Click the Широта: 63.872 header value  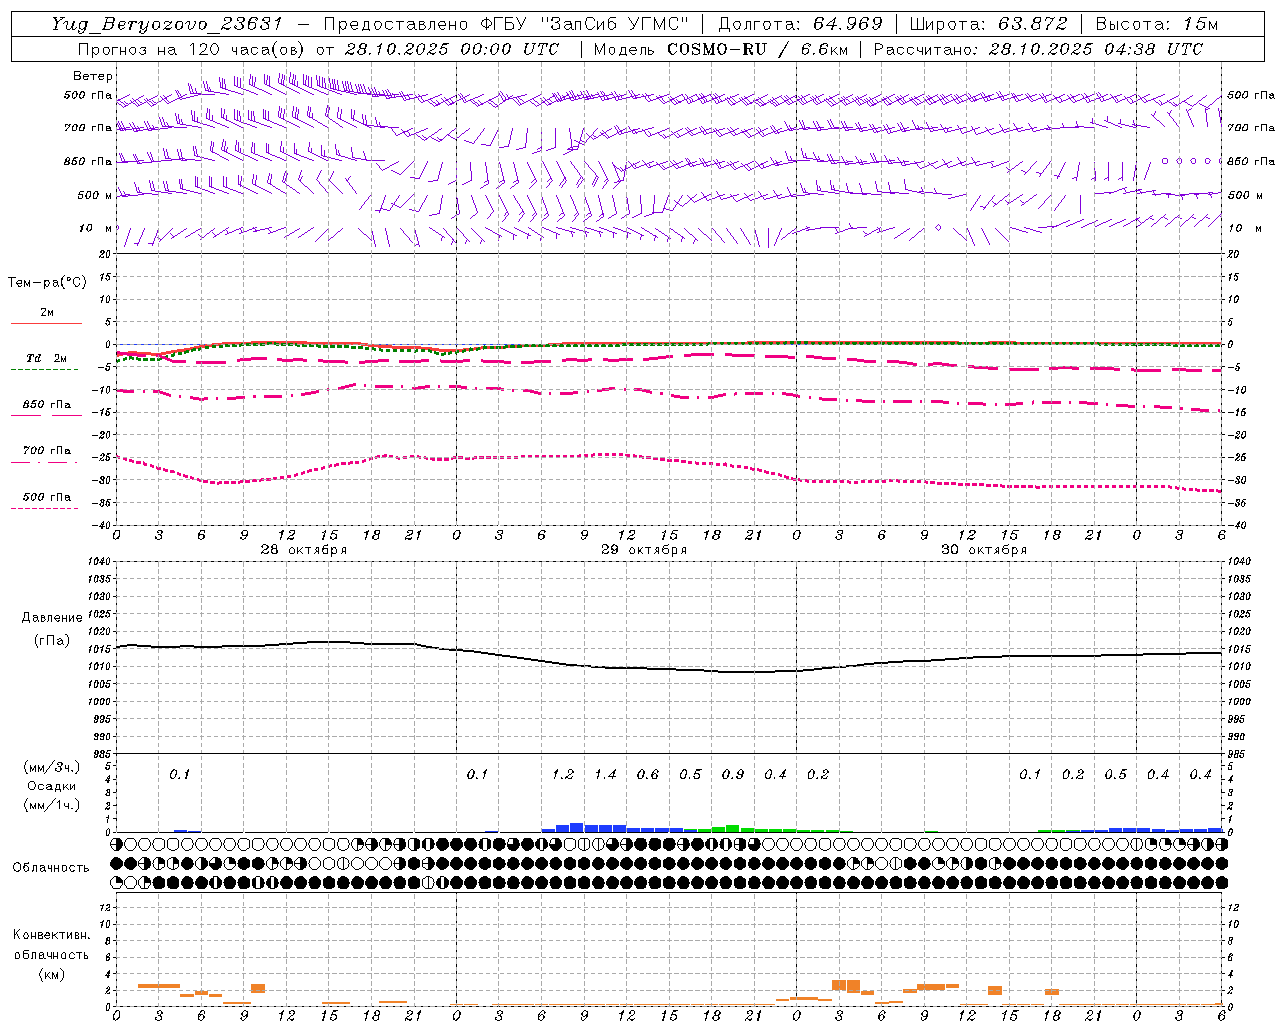989,24
